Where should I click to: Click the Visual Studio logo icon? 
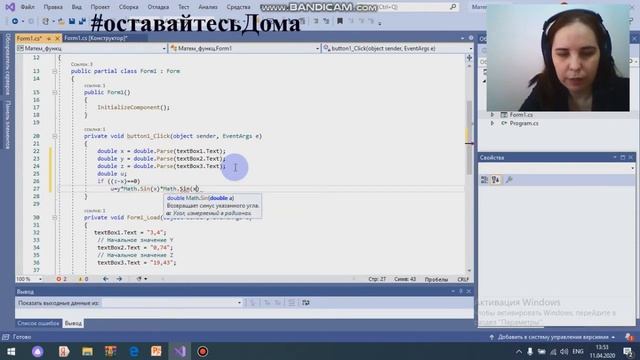[x=10, y=7]
